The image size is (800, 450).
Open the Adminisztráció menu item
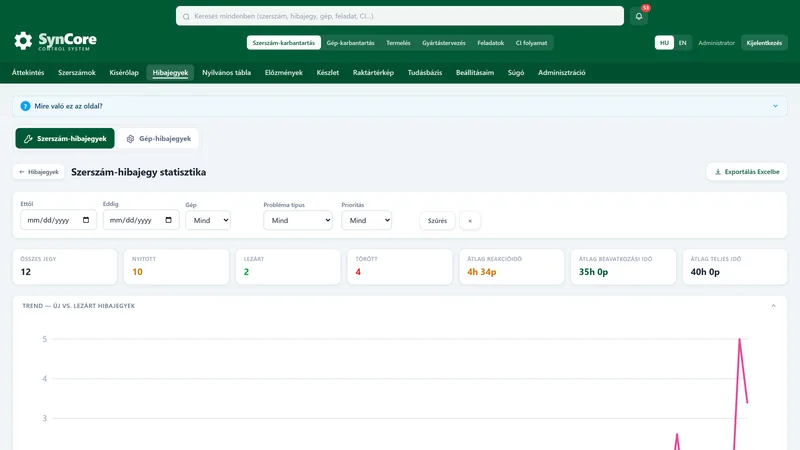[x=562, y=72]
